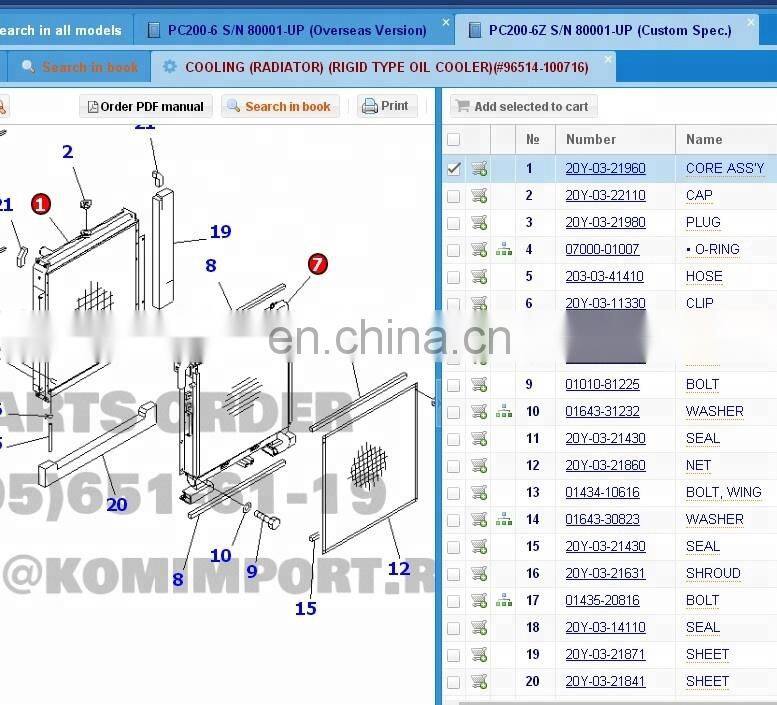Click Order PDF manual button
Screen dimensions: 777x705
pyautogui.click(x=146, y=107)
